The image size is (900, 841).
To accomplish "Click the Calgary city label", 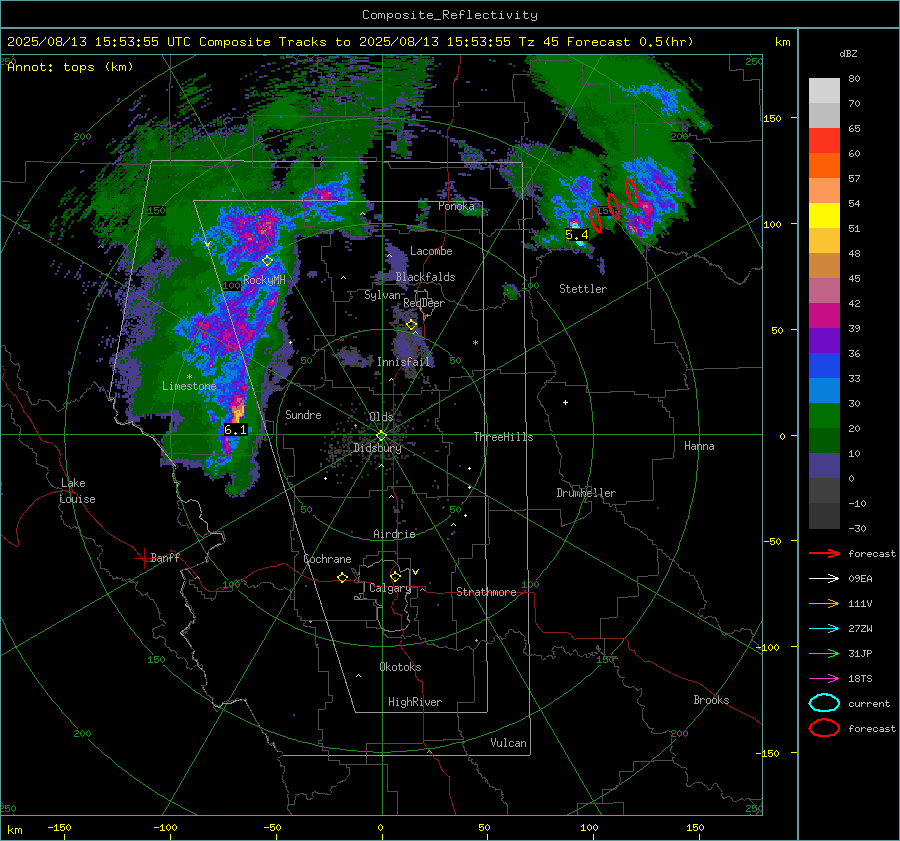I will 390,588.
